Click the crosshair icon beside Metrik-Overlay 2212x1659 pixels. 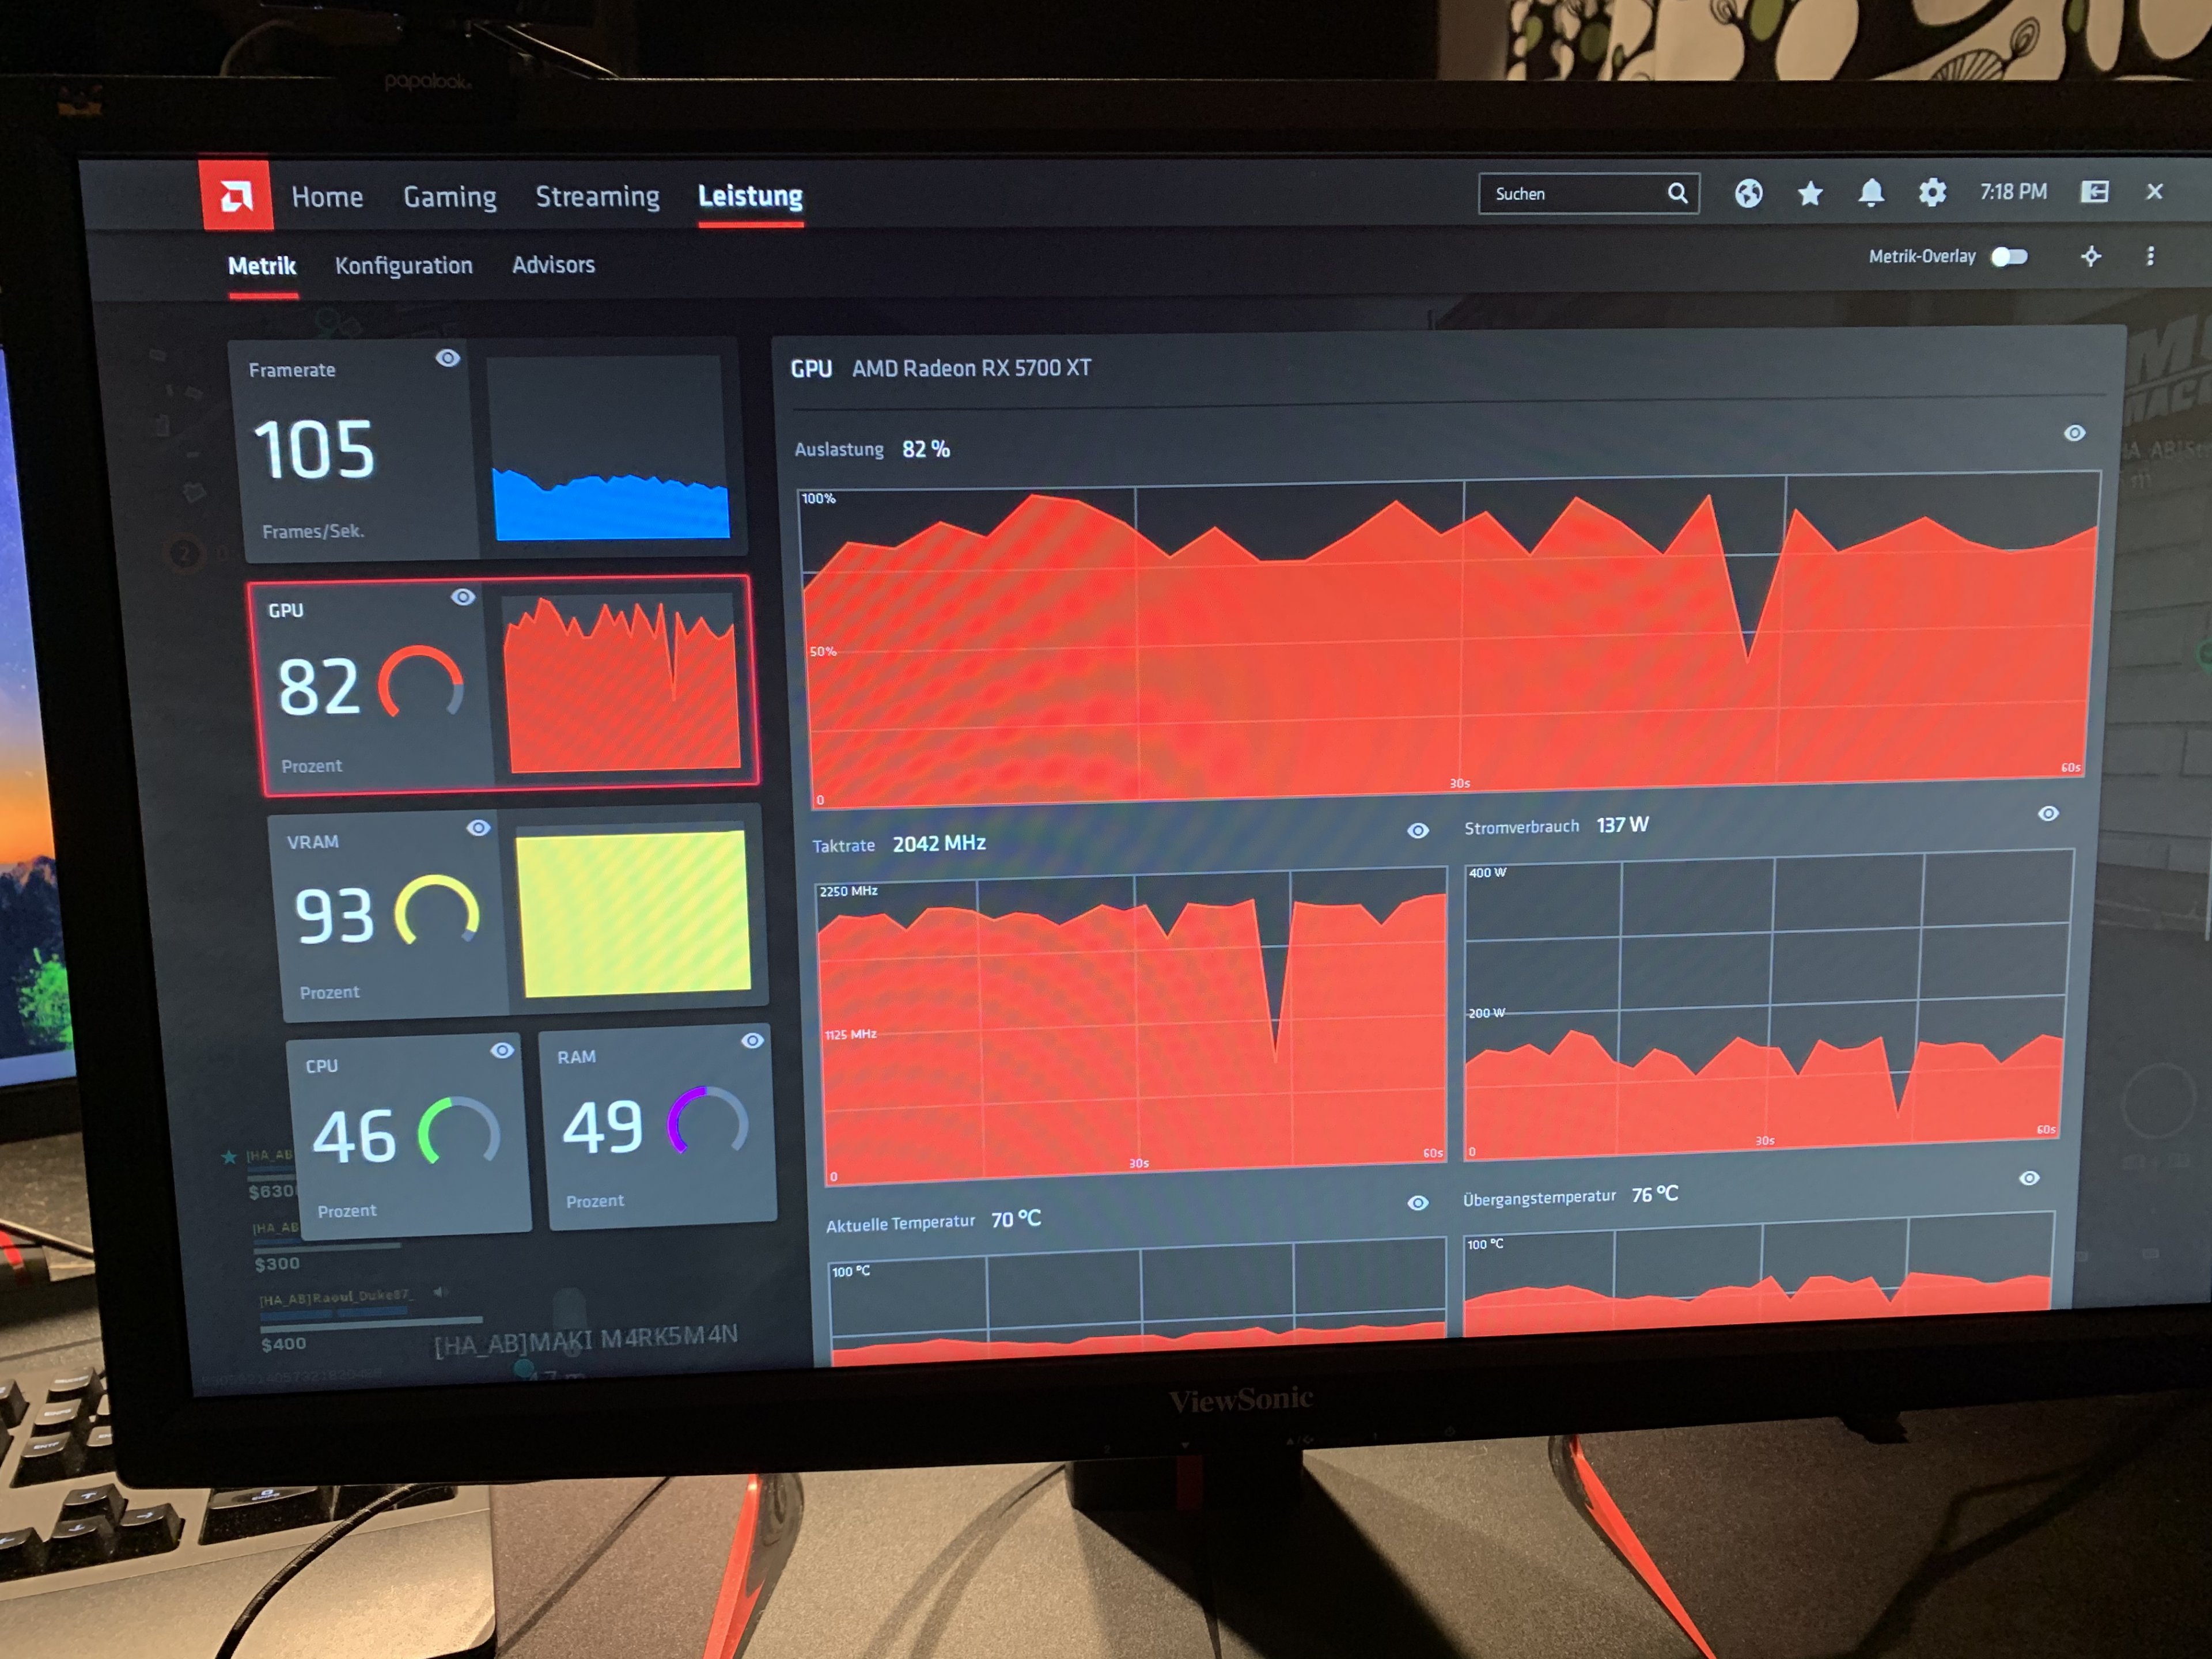2090,257
